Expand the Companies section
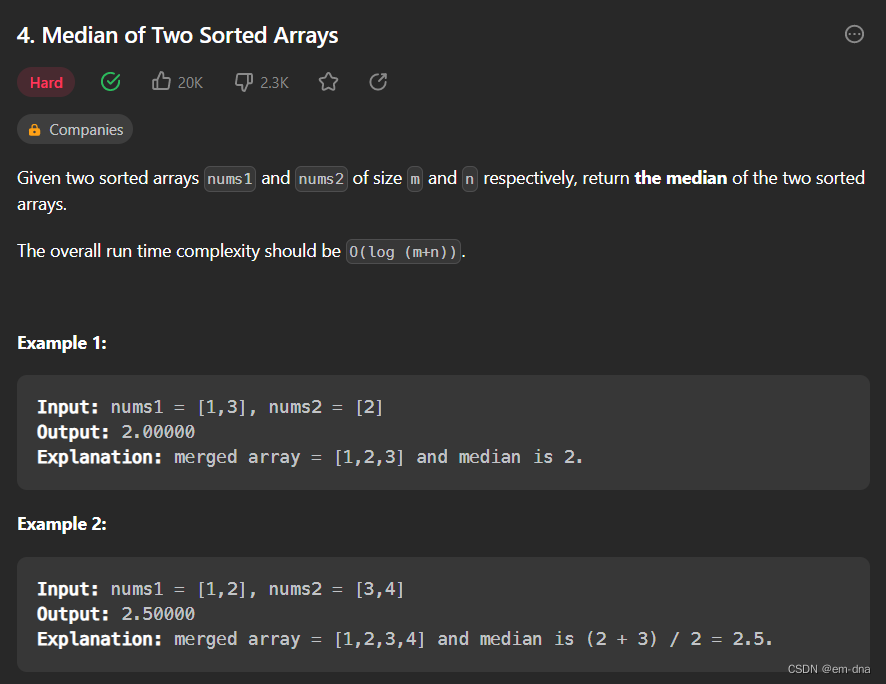 [74, 129]
